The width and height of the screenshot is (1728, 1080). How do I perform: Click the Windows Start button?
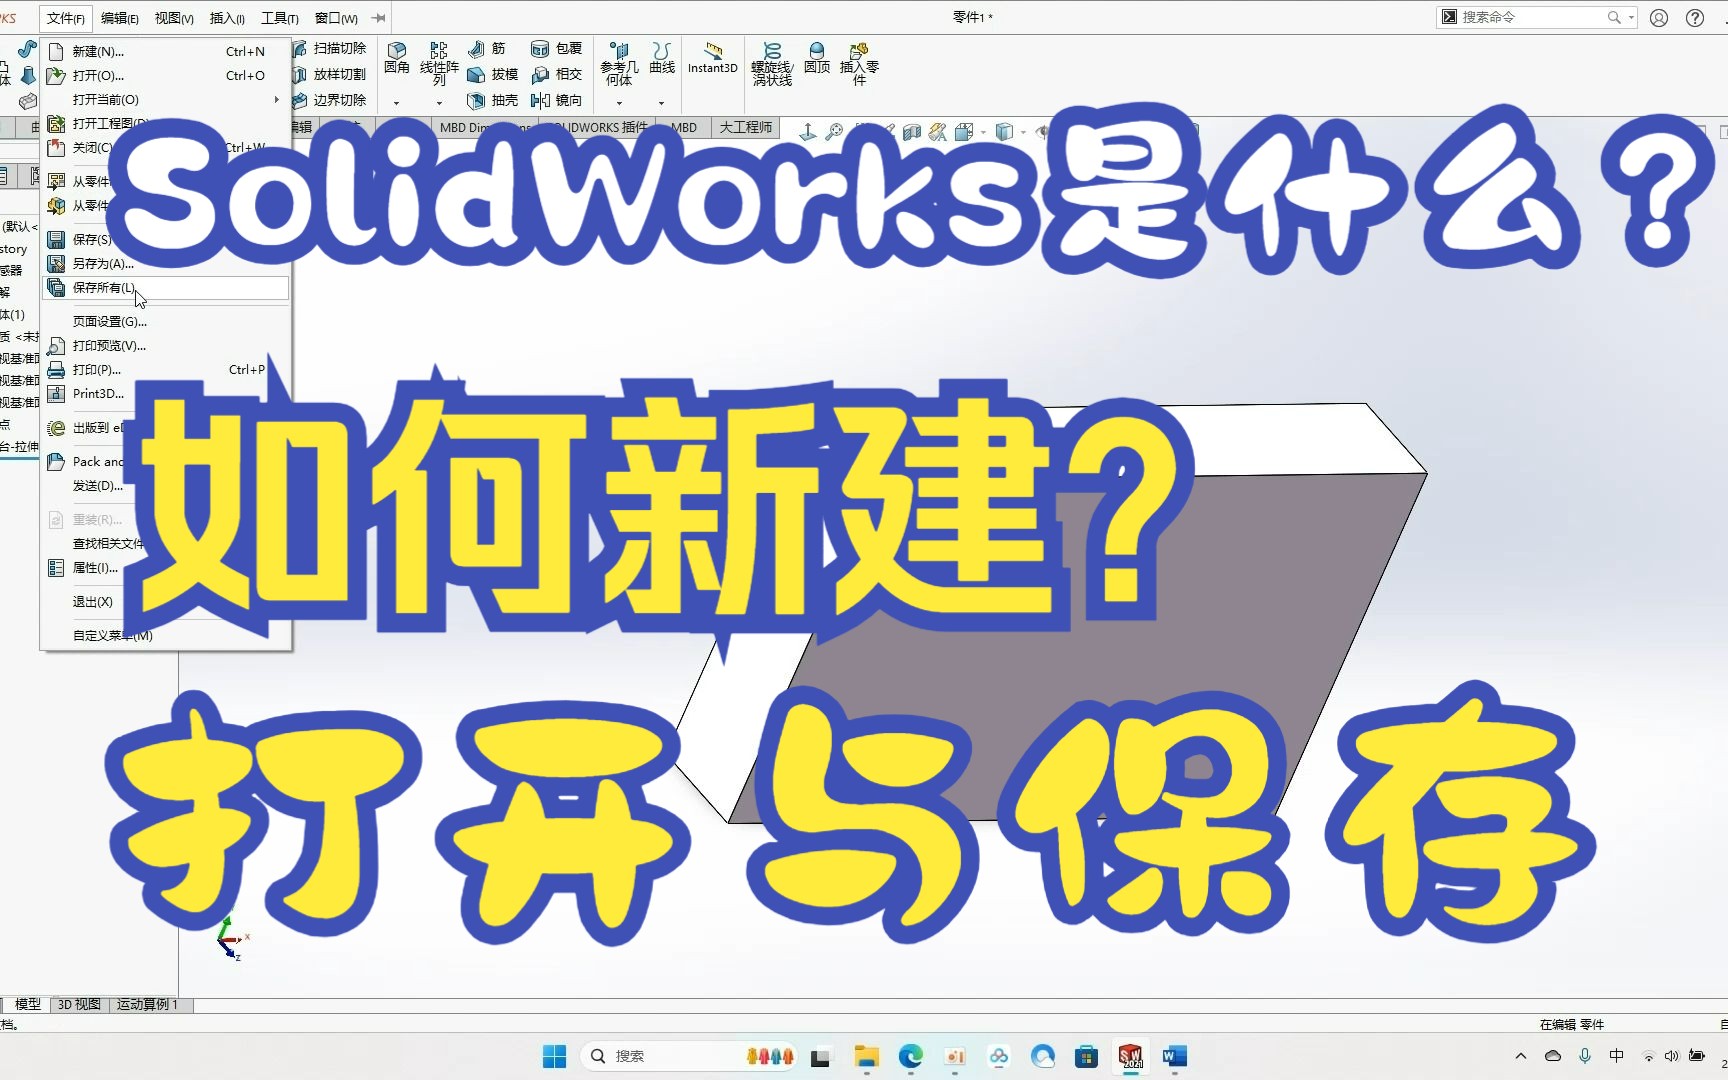coord(554,1056)
